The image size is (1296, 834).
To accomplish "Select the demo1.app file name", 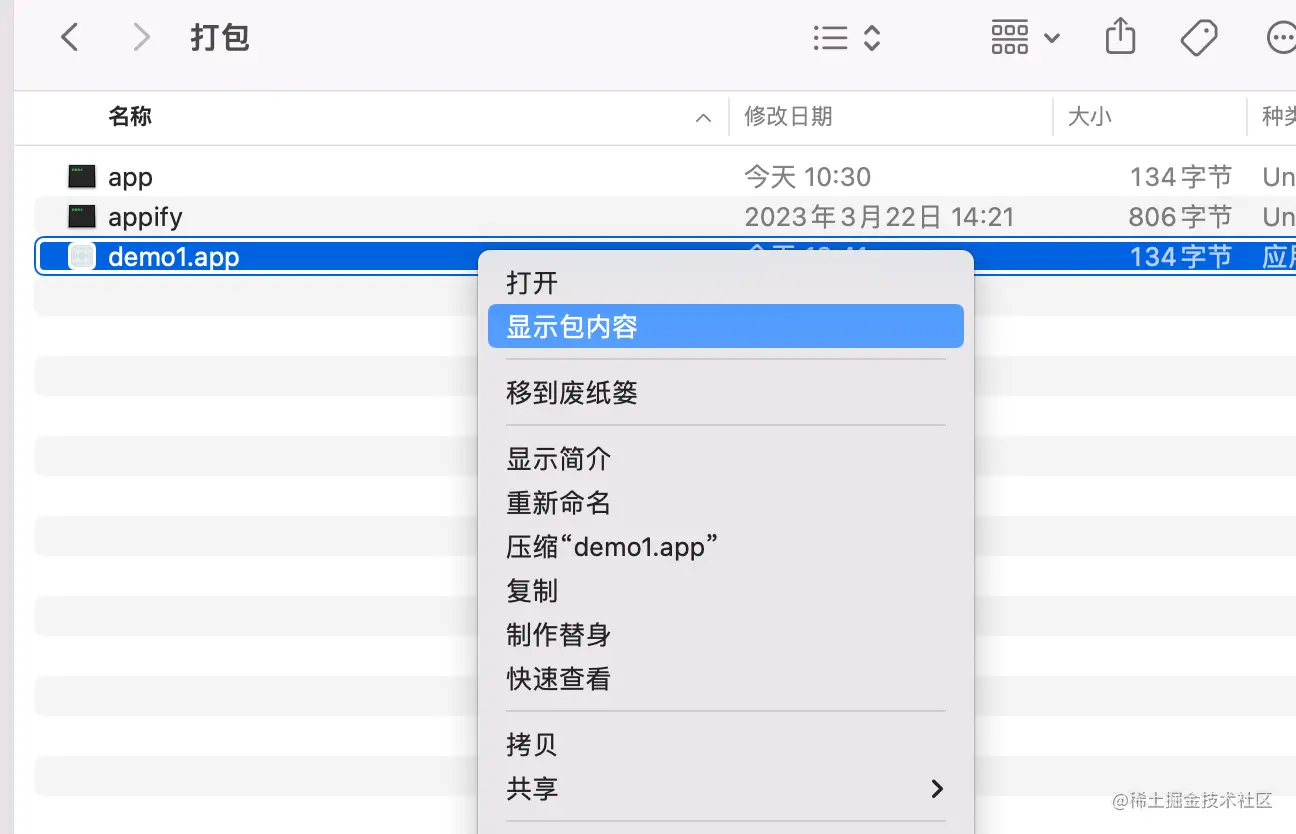I will [x=173, y=257].
